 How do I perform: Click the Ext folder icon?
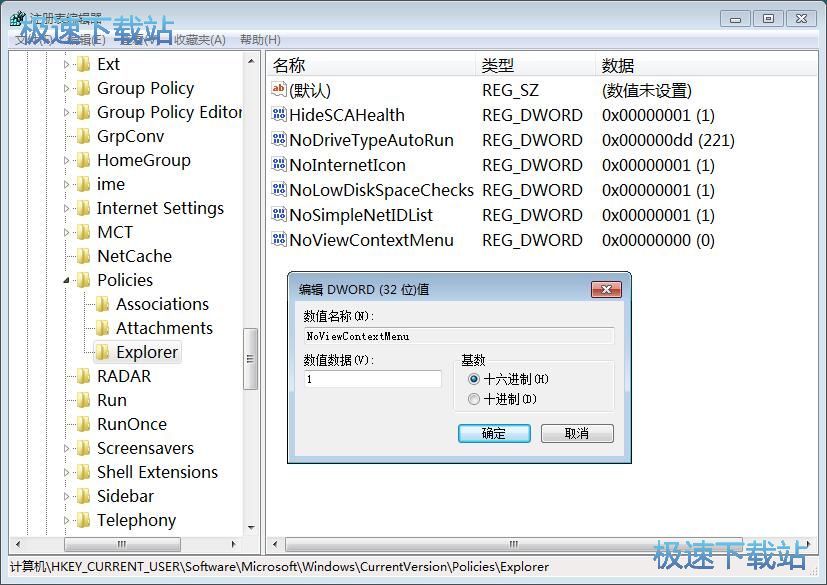[83, 64]
